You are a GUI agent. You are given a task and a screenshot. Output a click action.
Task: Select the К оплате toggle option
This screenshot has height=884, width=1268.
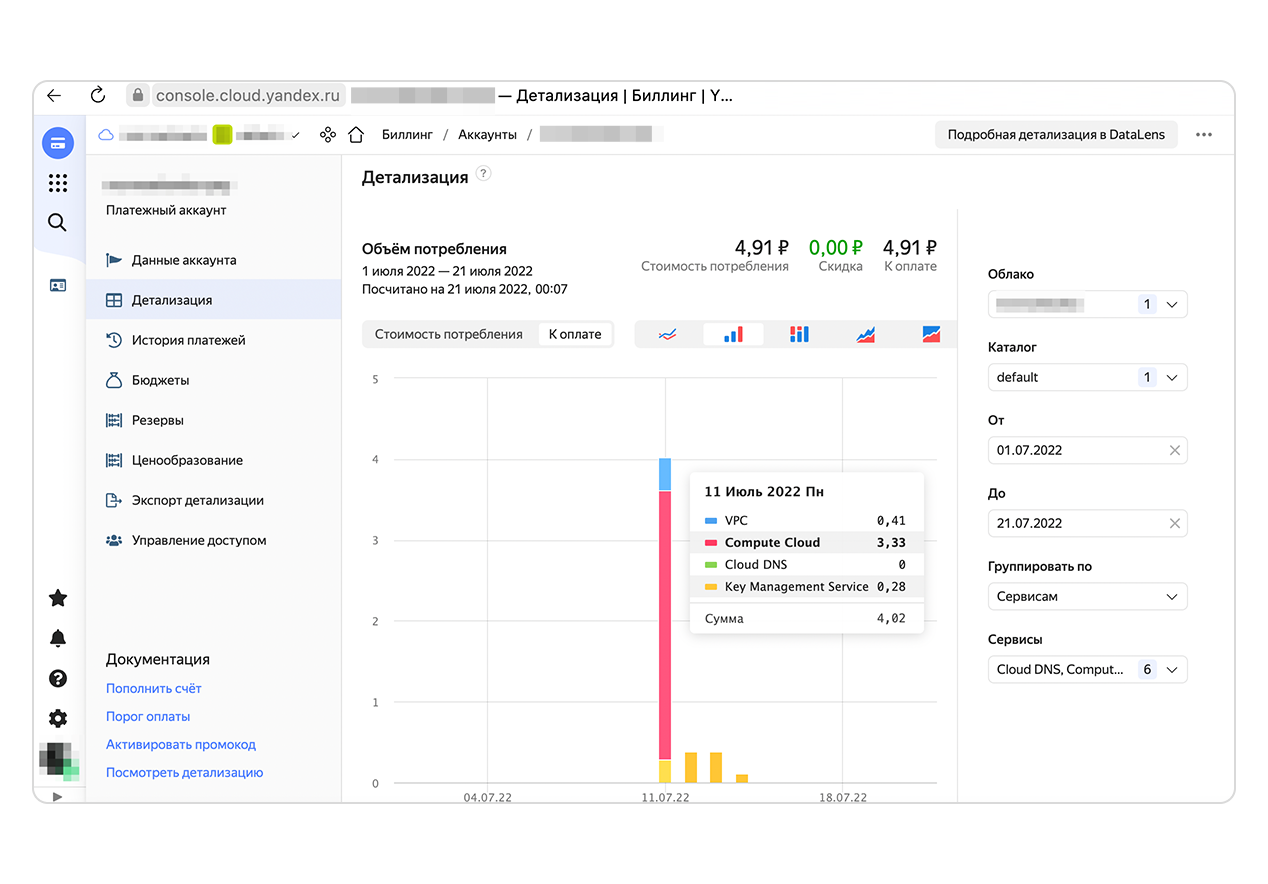point(575,334)
